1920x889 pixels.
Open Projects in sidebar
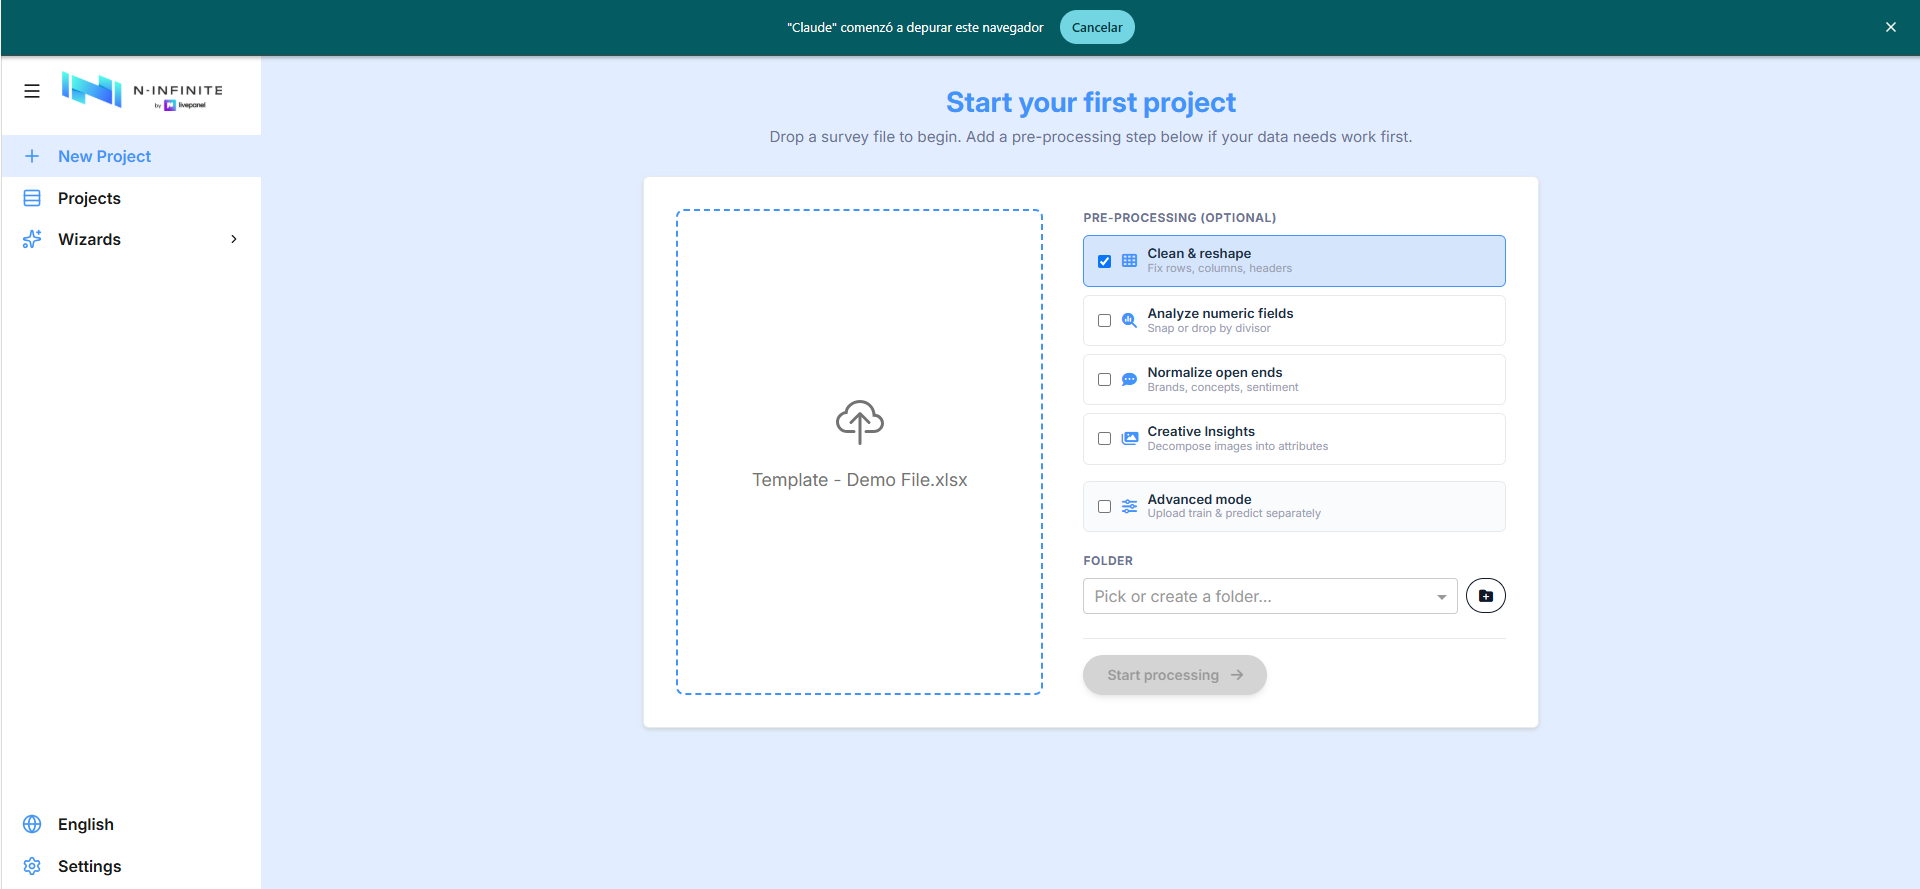(x=131, y=198)
